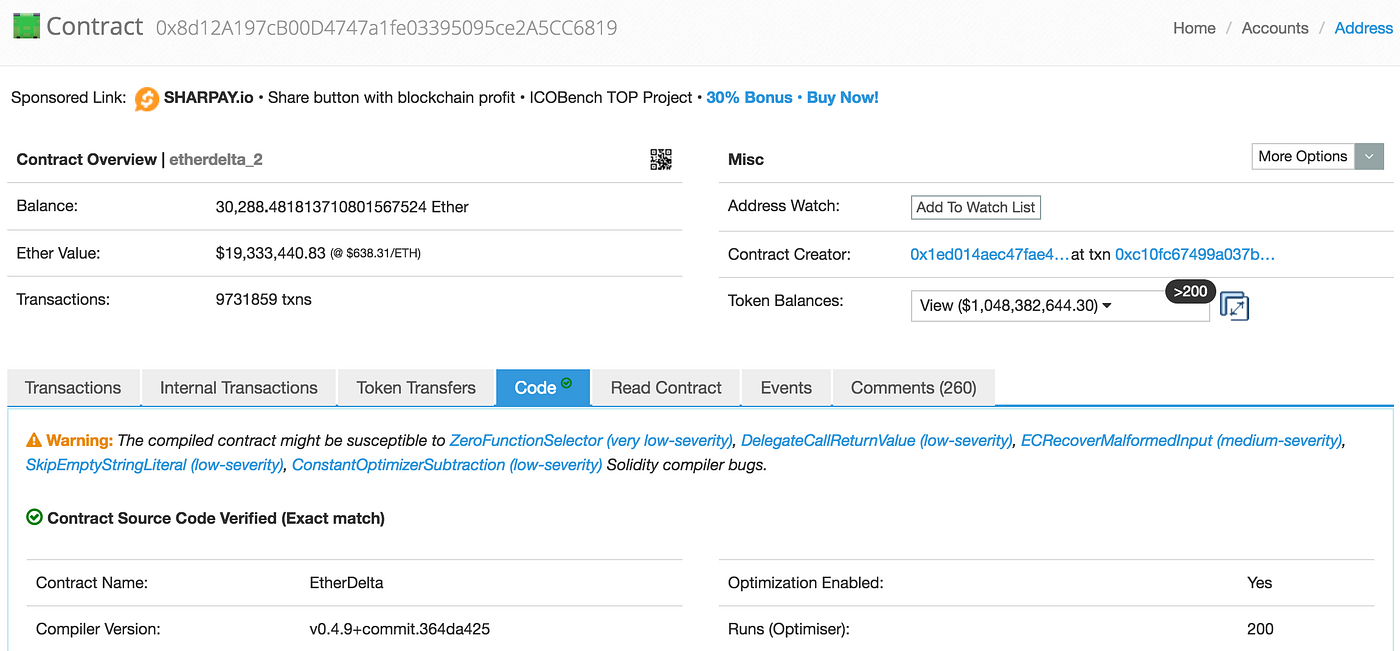Click the SHARPAY.io sponsored text
This screenshot has height=651, width=1400.
point(210,98)
